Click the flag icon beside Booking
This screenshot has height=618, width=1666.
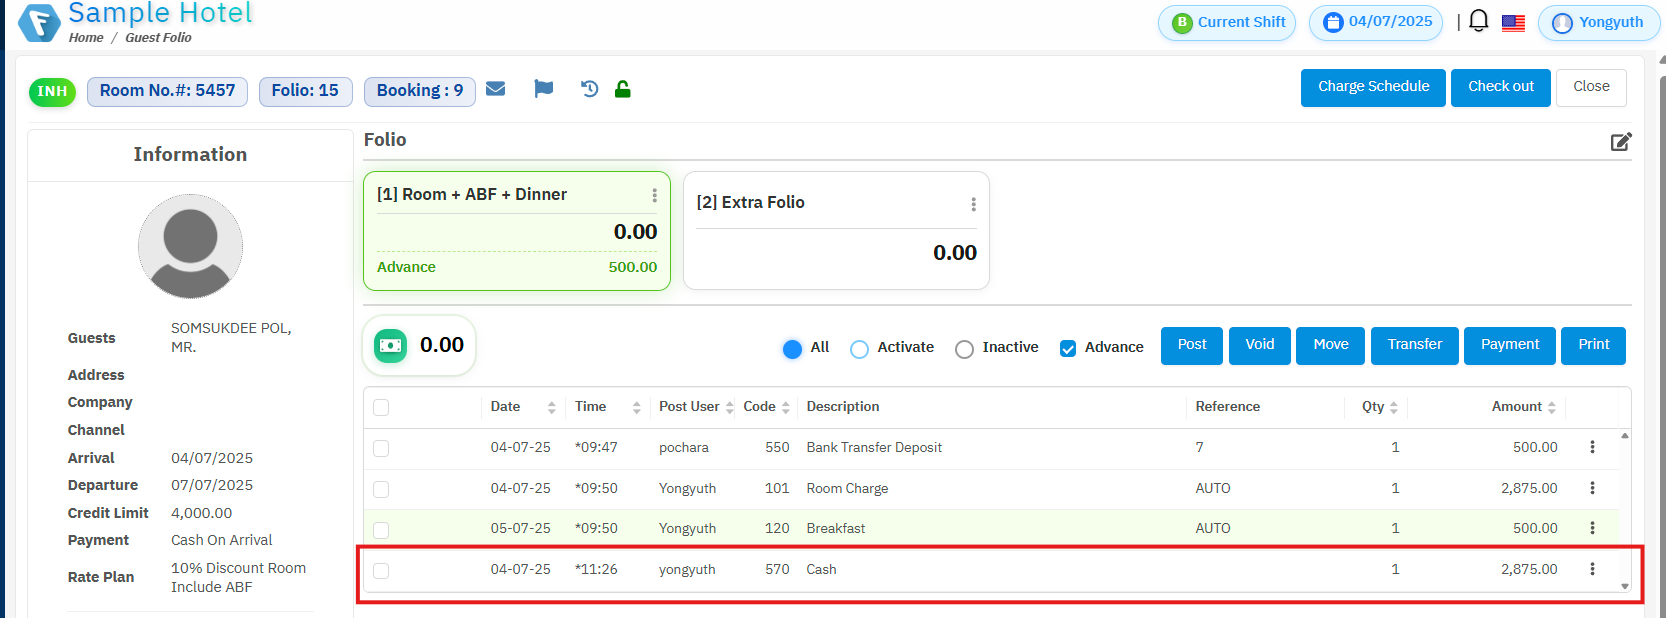(543, 89)
